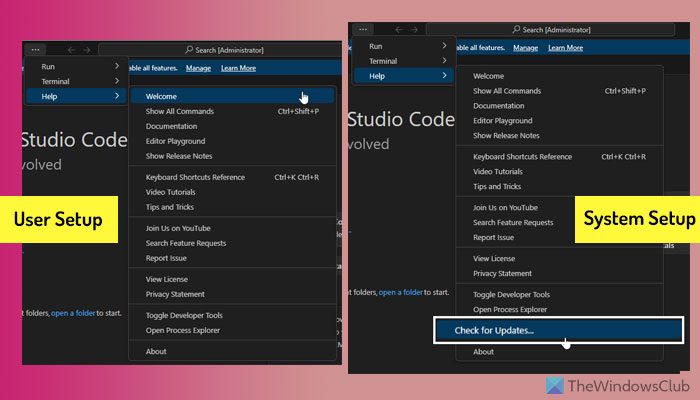Click Search [Administrator] box in User Setup window
This screenshot has width=700, height=400.
pos(222,50)
